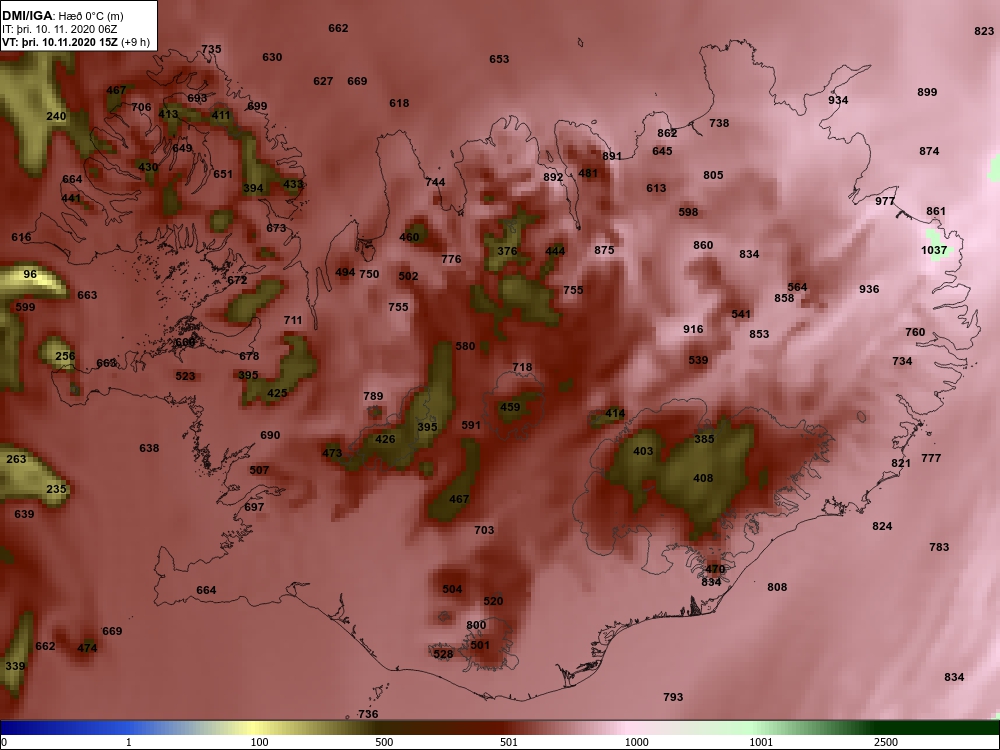Select the map value "414"
Image resolution: width=1000 pixels, height=750 pixels.
[615, 413]
